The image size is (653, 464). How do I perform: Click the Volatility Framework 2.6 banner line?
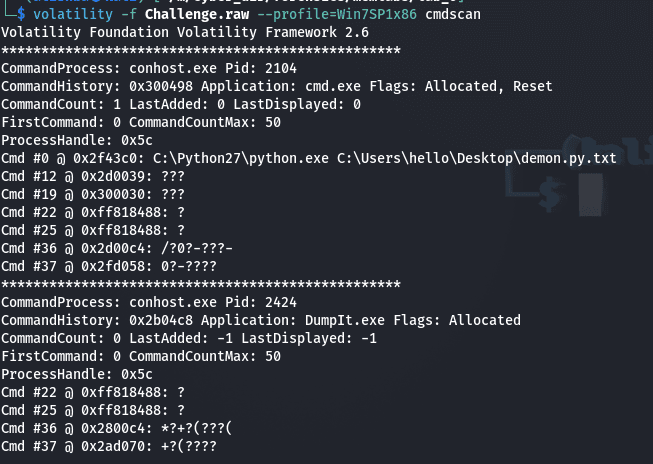click(185, 33)
